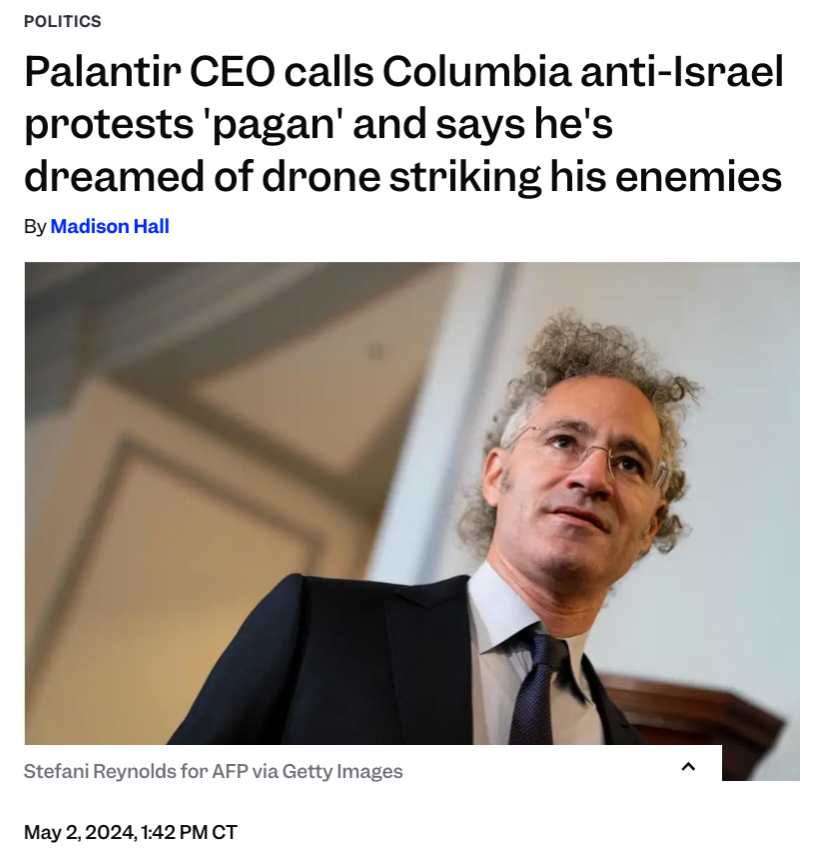The width and height of the screenshot is (820, 857).
Task: Click the "Palantir CEO" words in the headline
Action: pos(150,72)
